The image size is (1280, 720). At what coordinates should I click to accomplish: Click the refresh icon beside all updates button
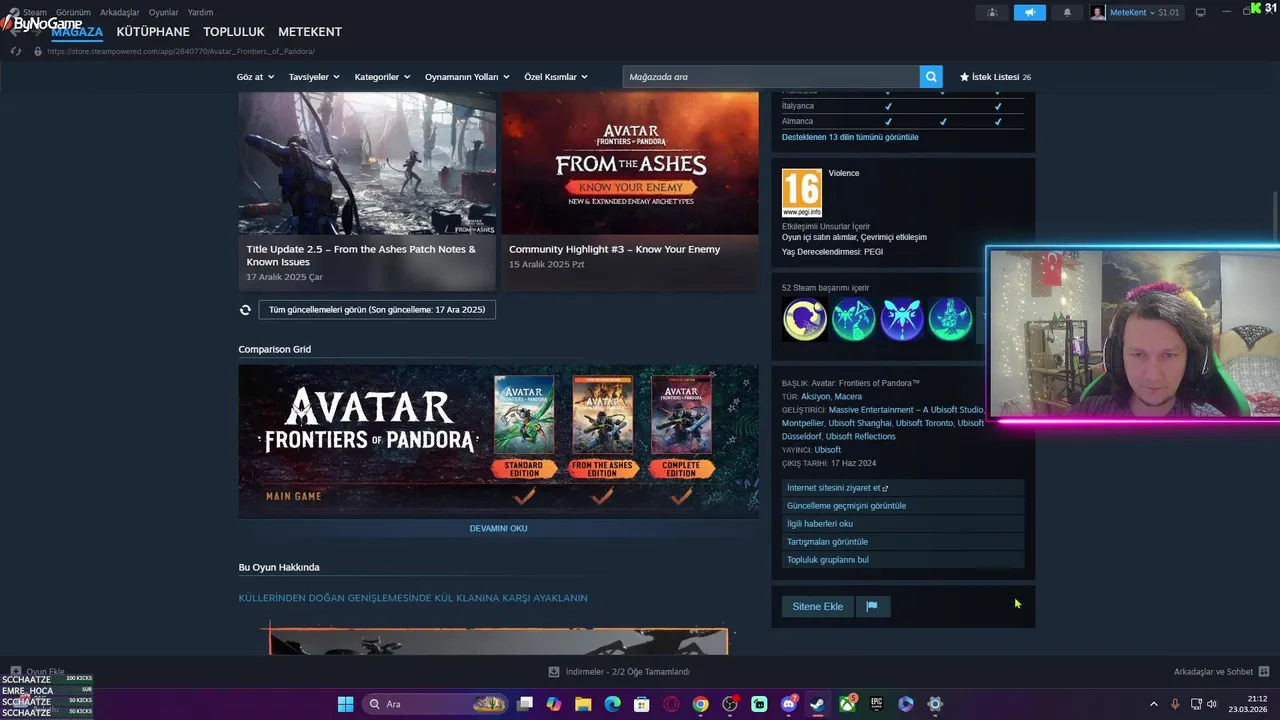[x=245, y=310]
